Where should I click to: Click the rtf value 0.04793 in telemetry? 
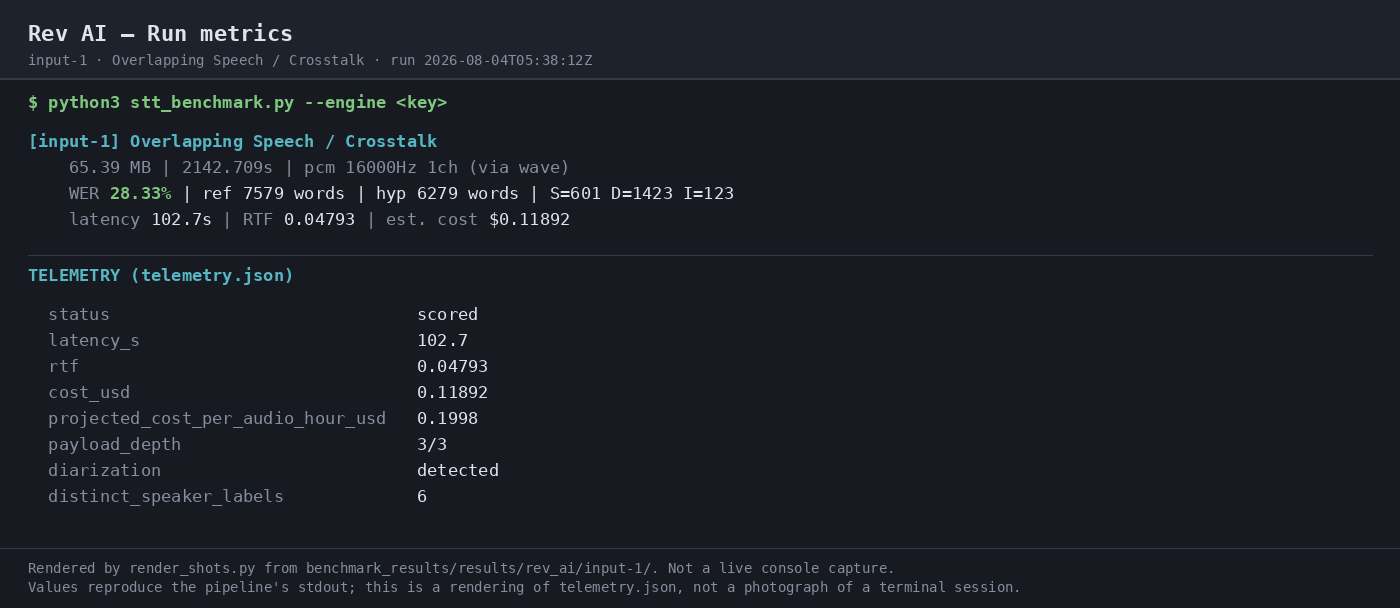(452, 367)
